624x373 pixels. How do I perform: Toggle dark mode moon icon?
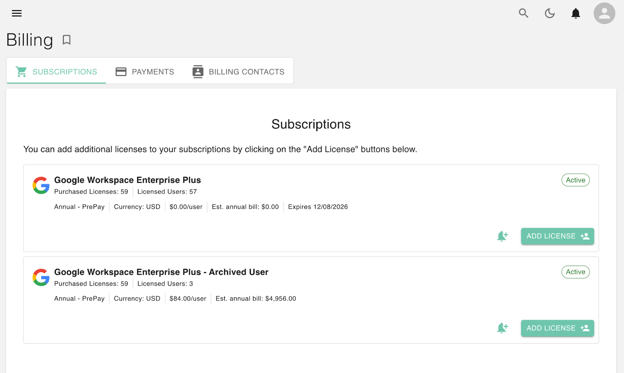(550, 14)
